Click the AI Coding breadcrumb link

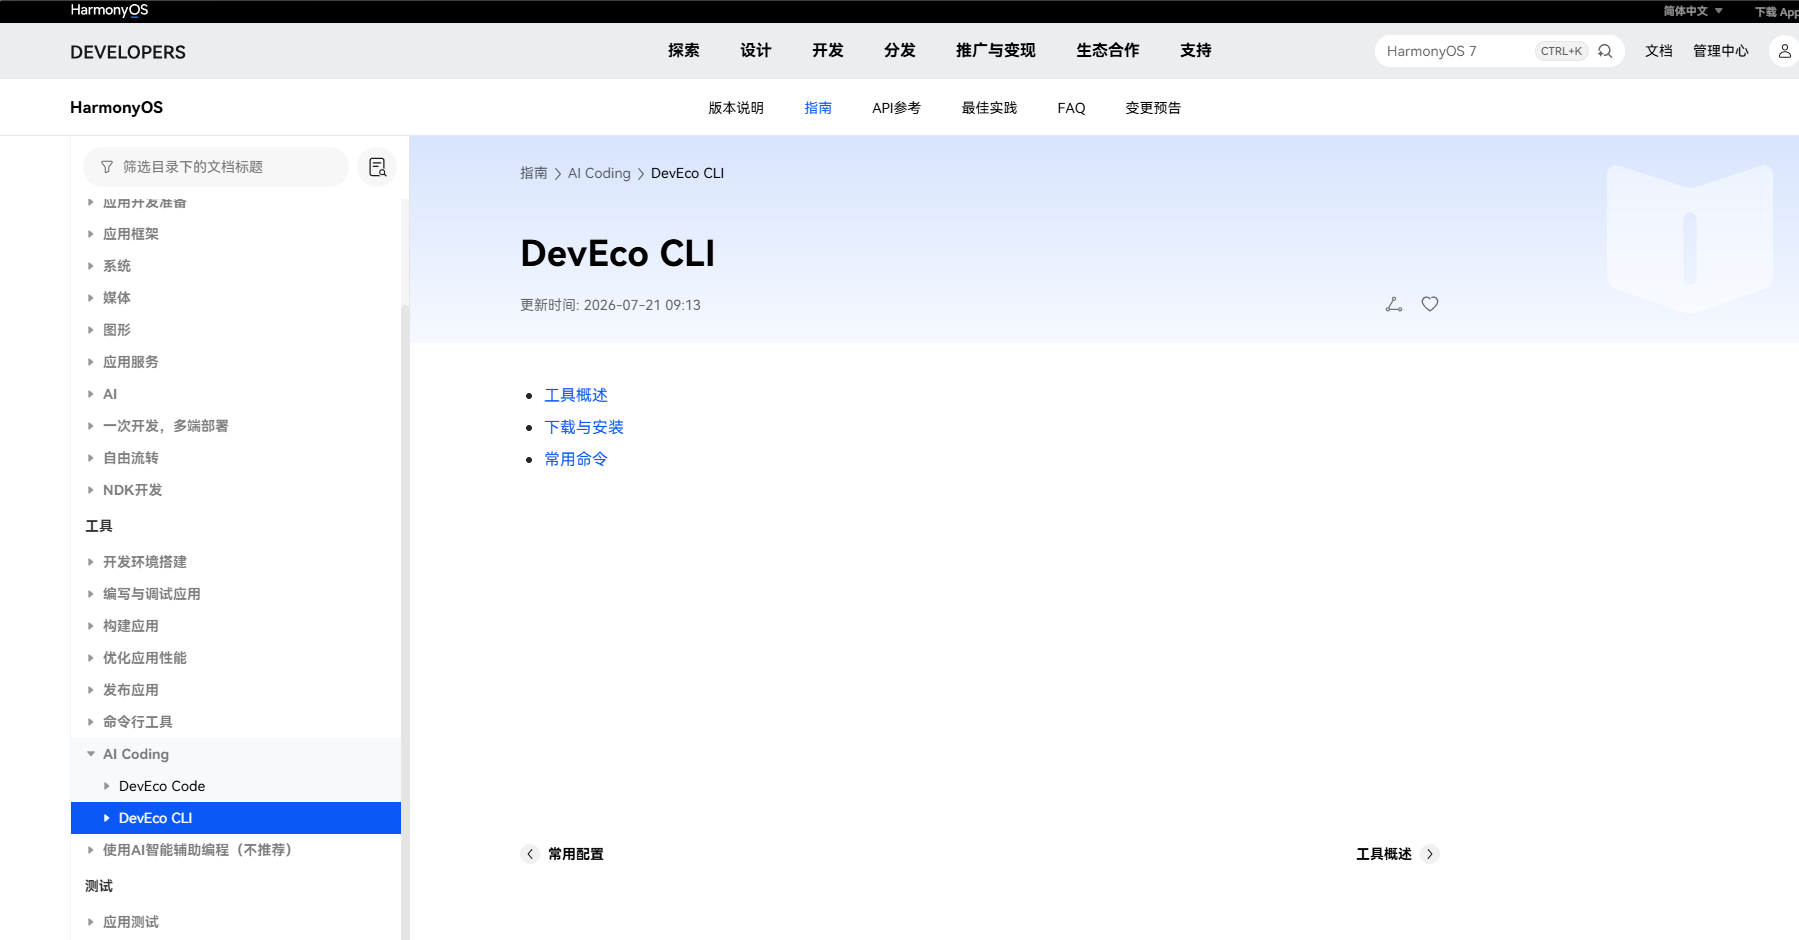(x=599, y=173)
